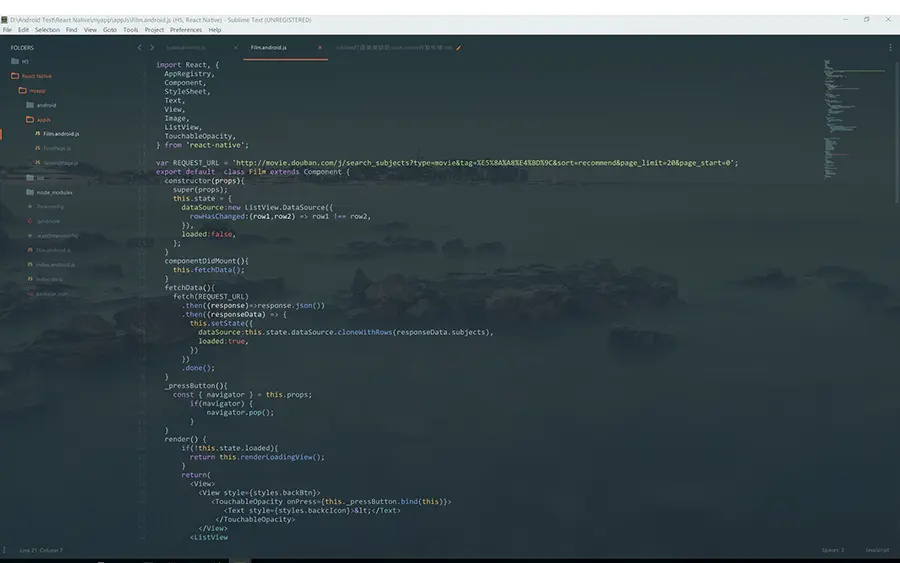Collapse the app/js folder
The width and height of the screenshot is (900, 563).
click(x=38, y=119)
